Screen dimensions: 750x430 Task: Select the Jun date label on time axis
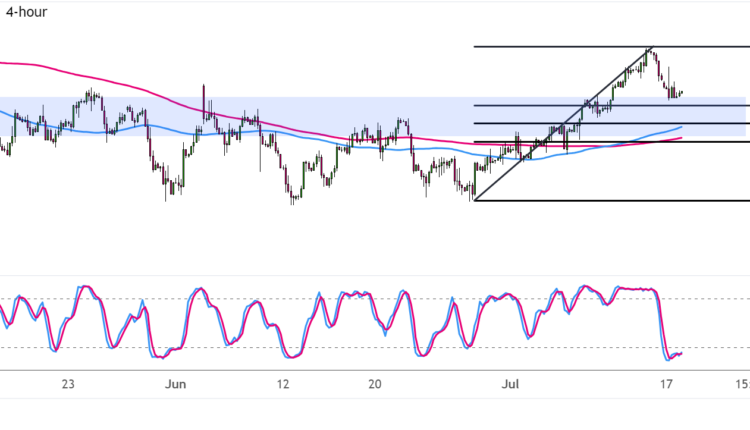[x=175, y=383]
